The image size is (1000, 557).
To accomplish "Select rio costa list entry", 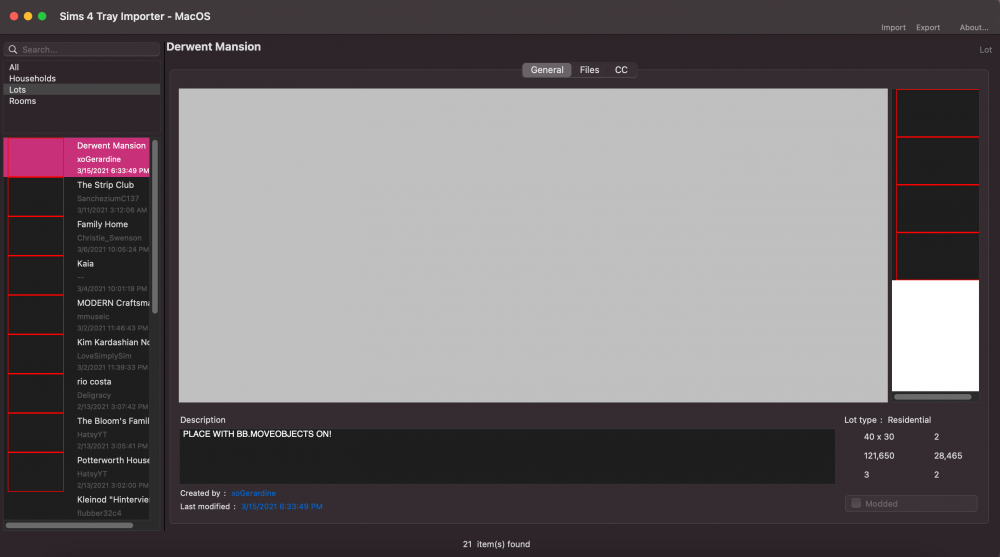I will [77, 394].
